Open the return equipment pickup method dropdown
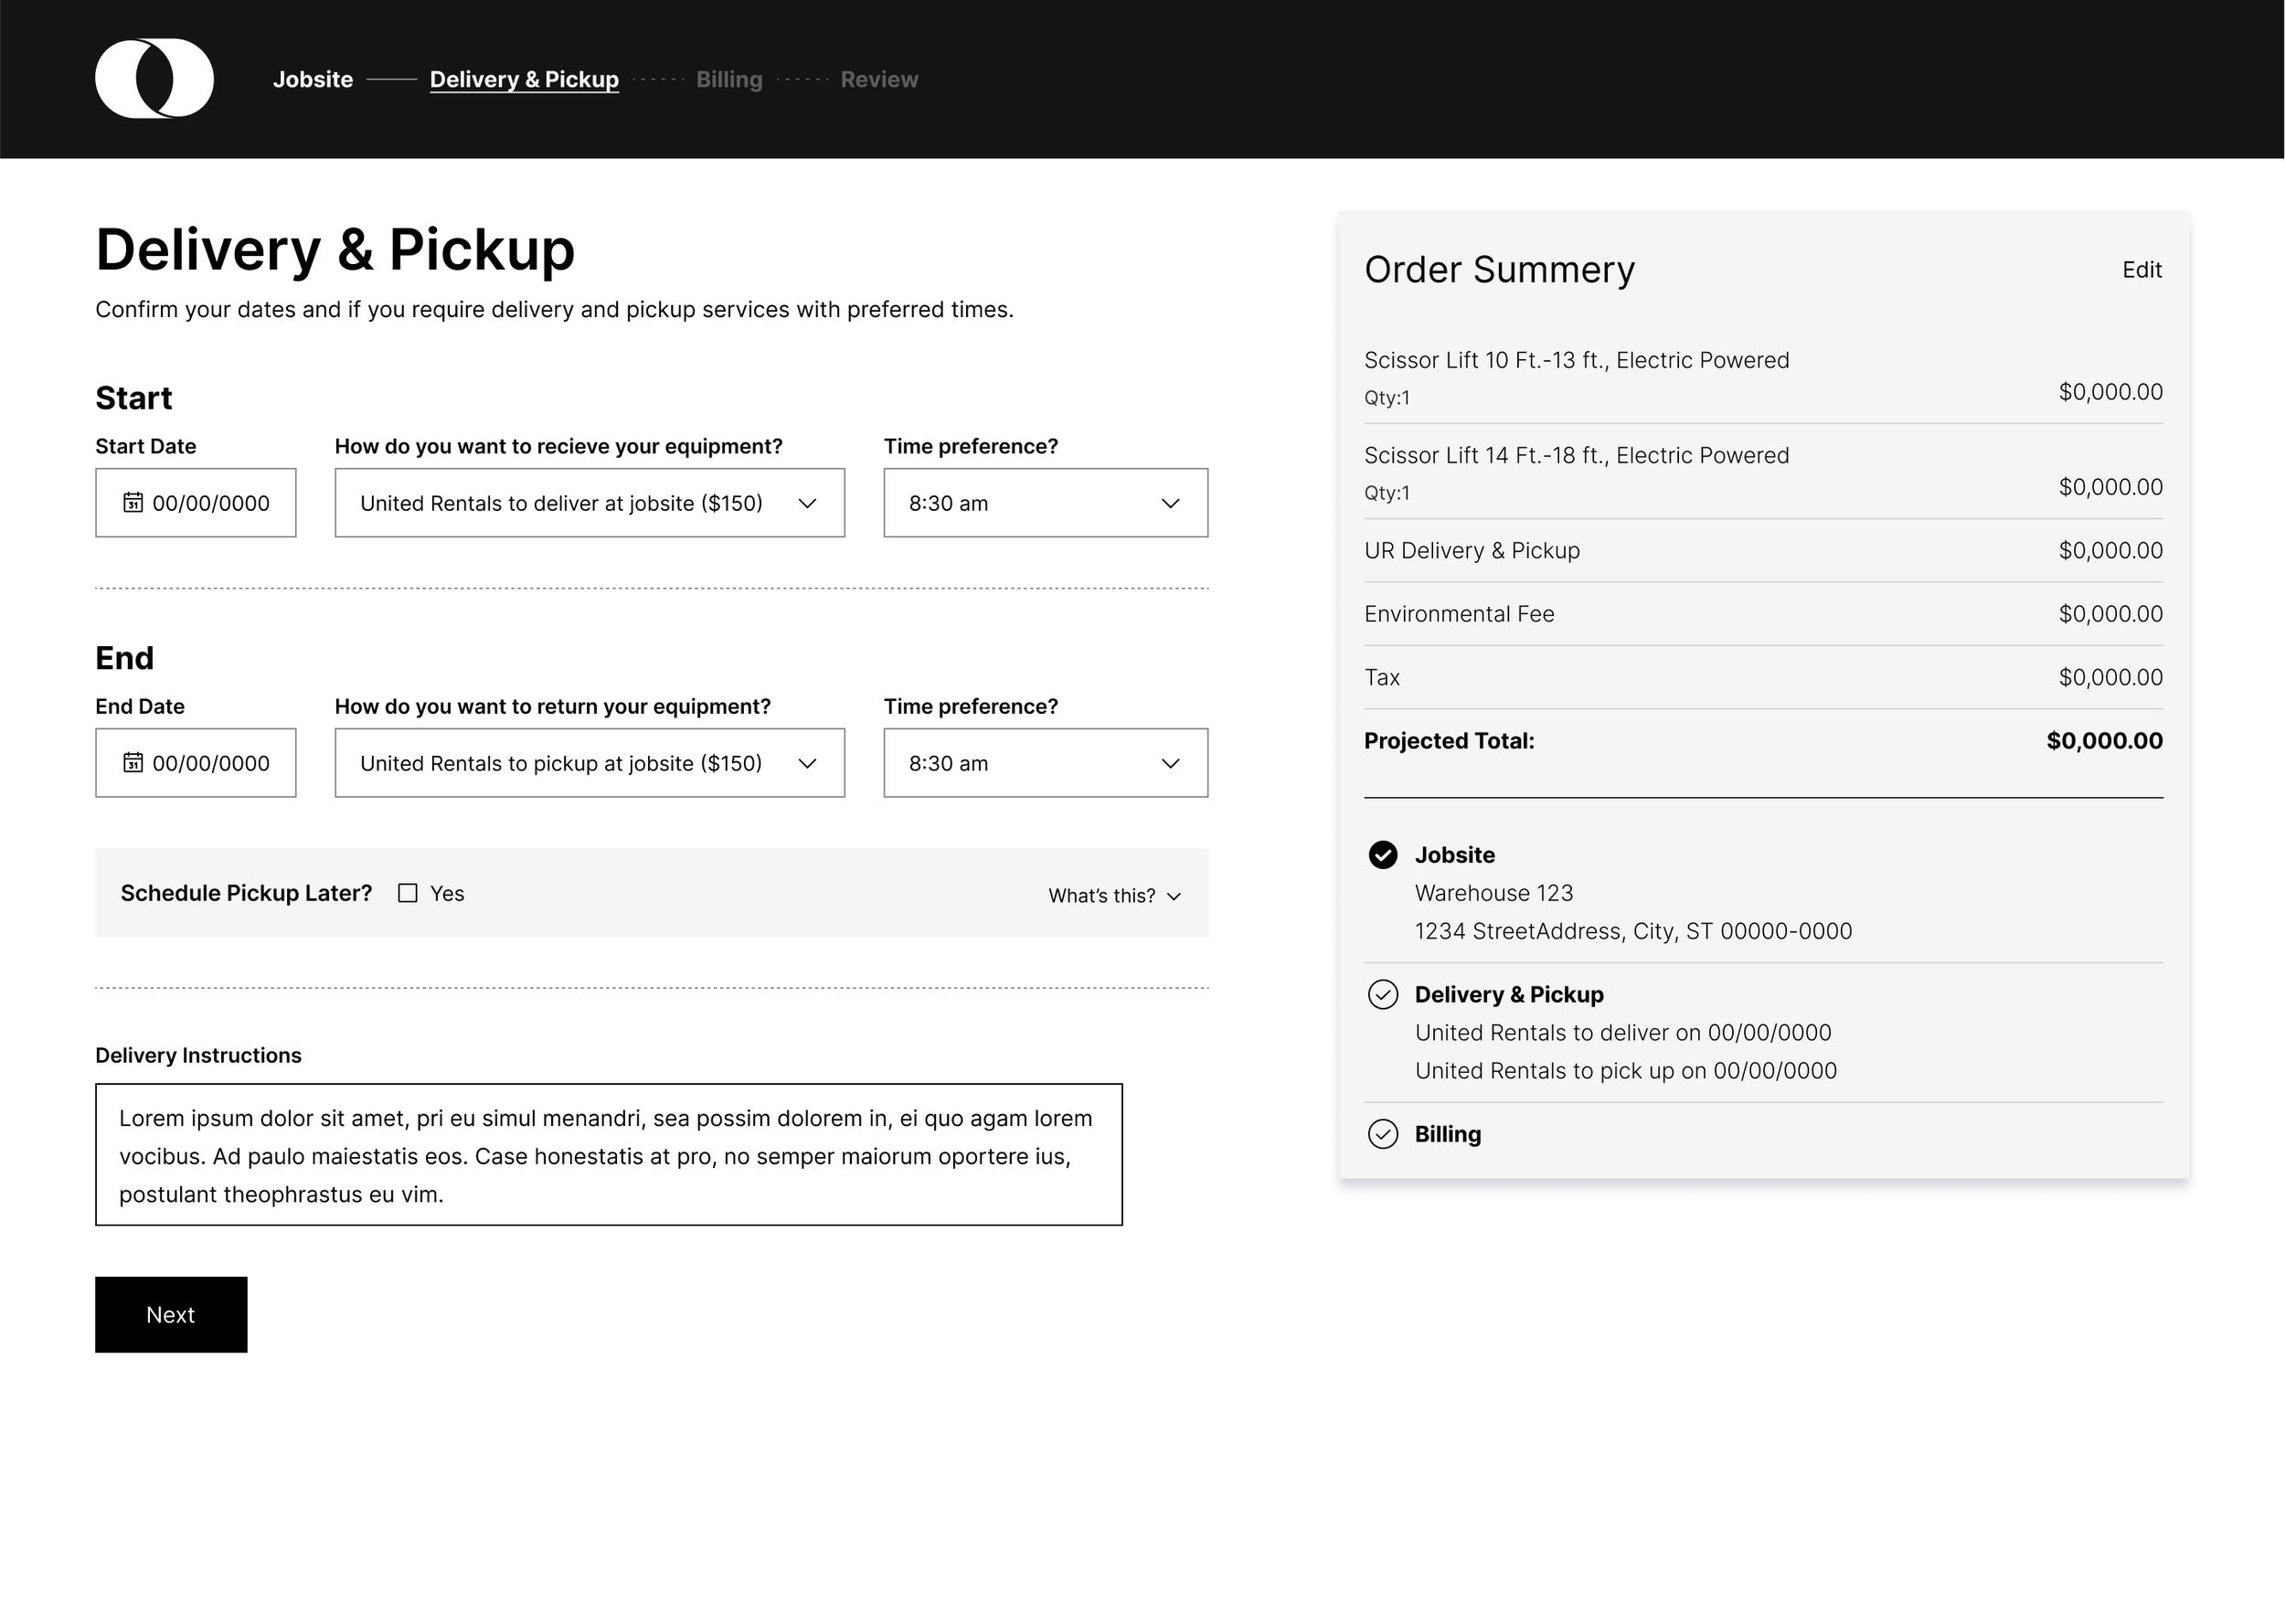 (x=589, y=763)
